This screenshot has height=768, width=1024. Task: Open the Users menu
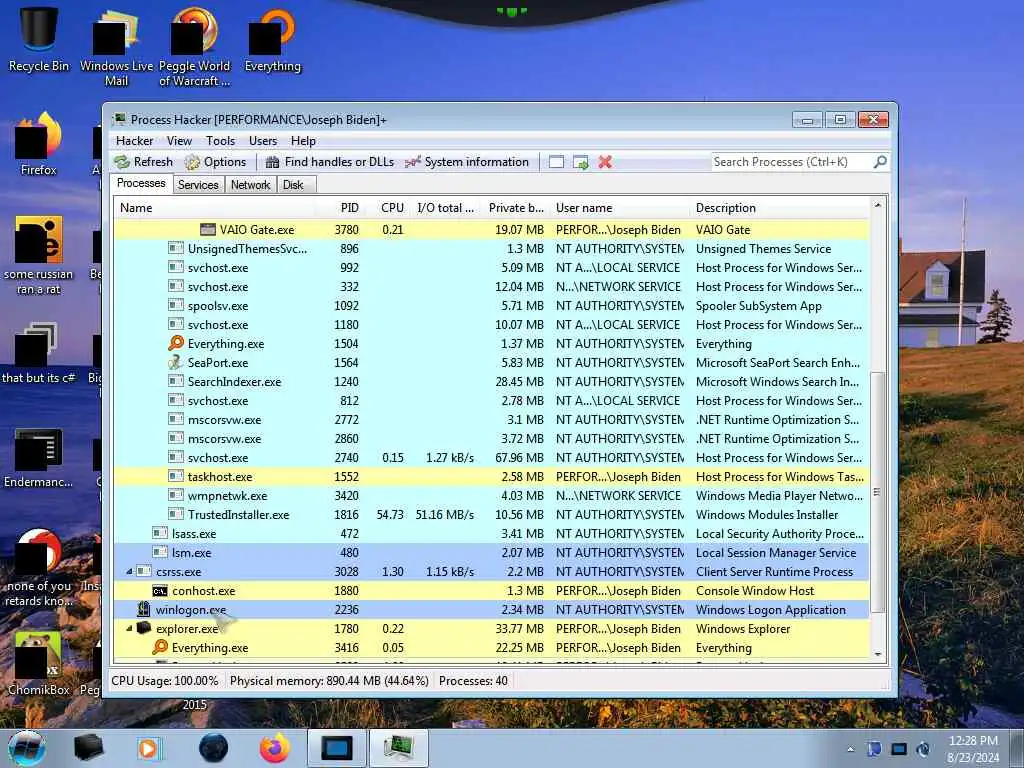click(x=263, y=140)
